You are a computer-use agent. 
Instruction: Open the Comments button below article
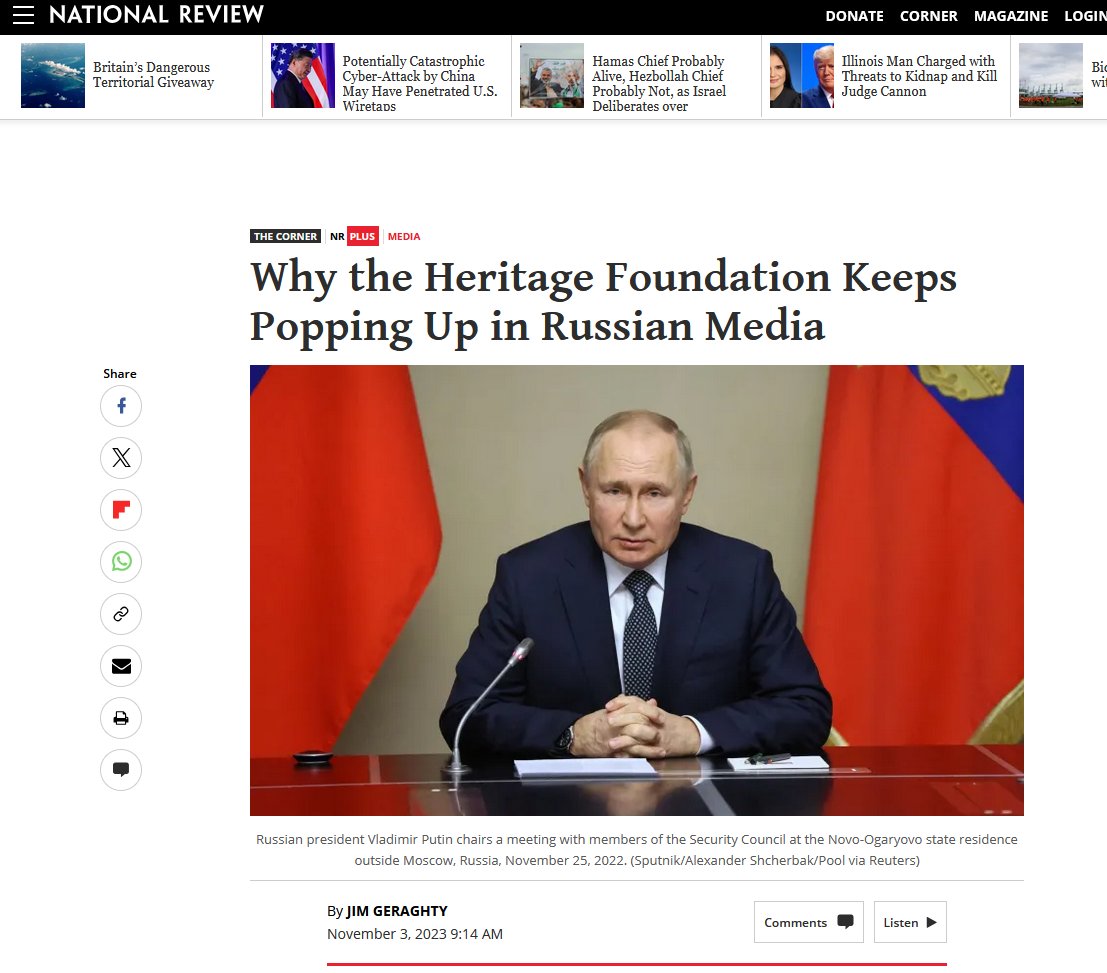(808, 922)
